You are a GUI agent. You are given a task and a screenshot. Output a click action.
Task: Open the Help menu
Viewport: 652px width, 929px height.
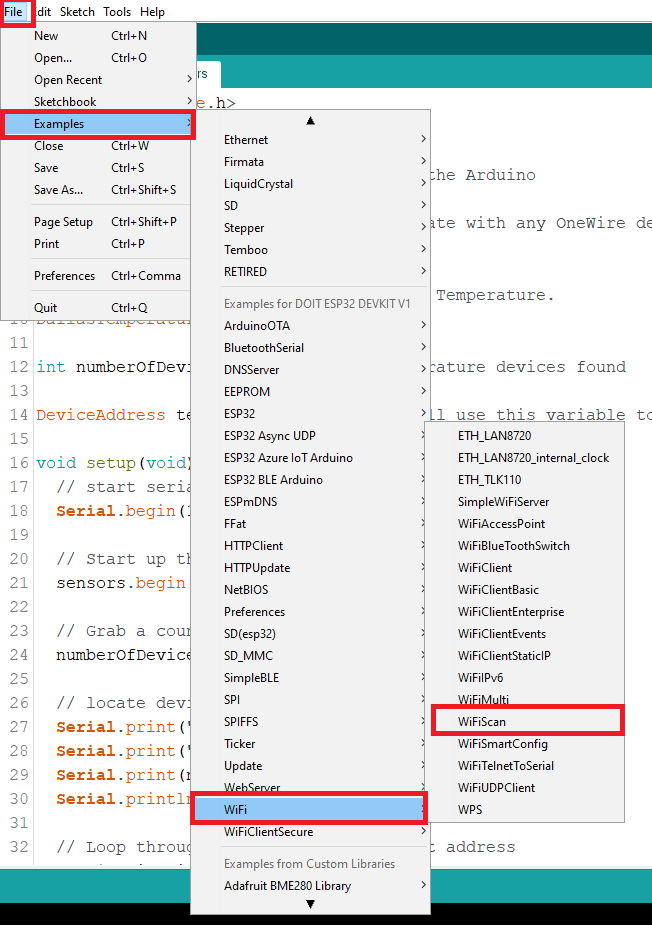[152, 12]
